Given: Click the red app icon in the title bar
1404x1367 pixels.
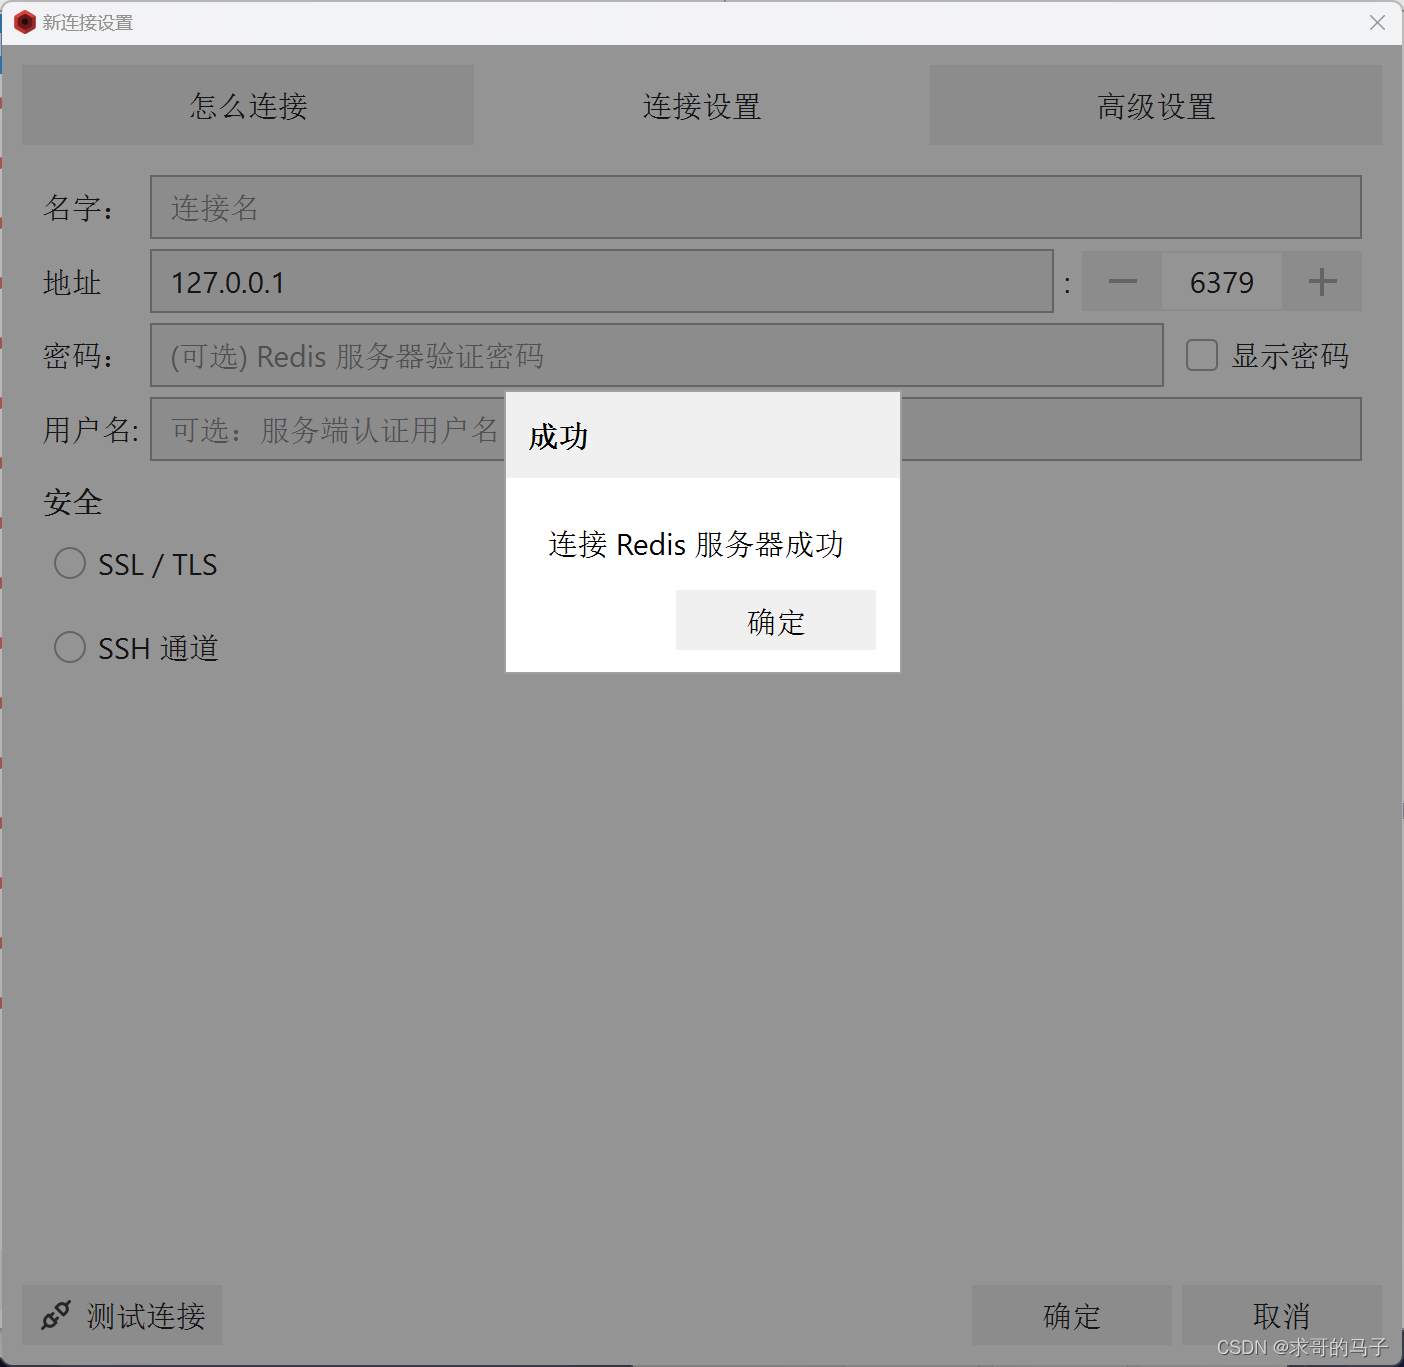Looking at the screenshot, I should click(x=25, y=22).
